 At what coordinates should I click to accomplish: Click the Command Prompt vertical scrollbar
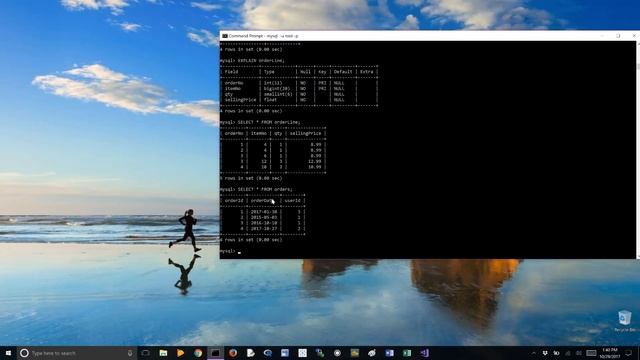[x=638, y=149]
